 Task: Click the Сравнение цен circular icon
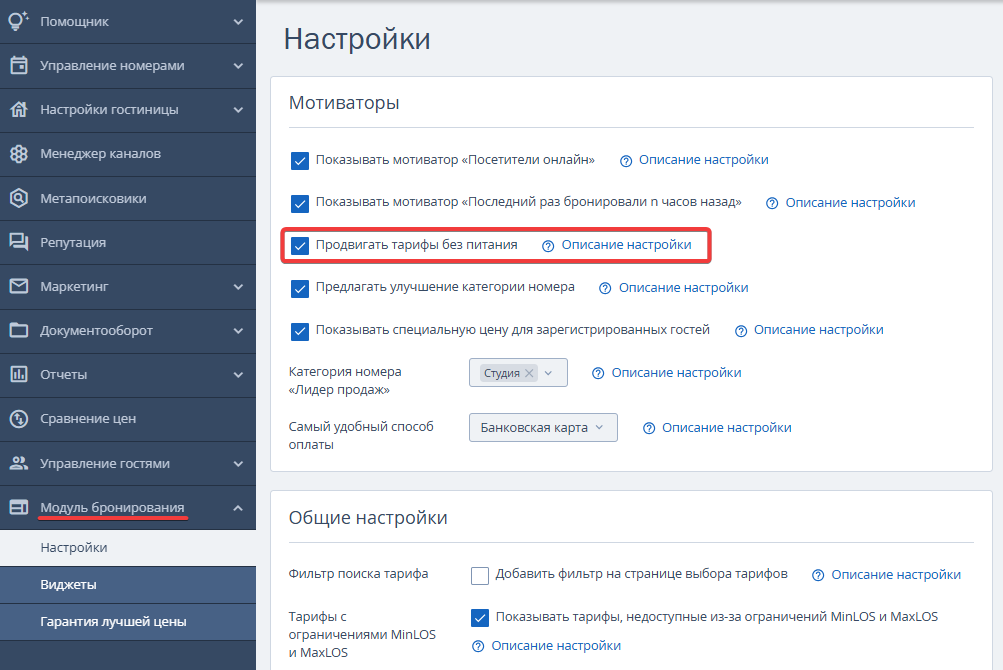tap(19, 419)
